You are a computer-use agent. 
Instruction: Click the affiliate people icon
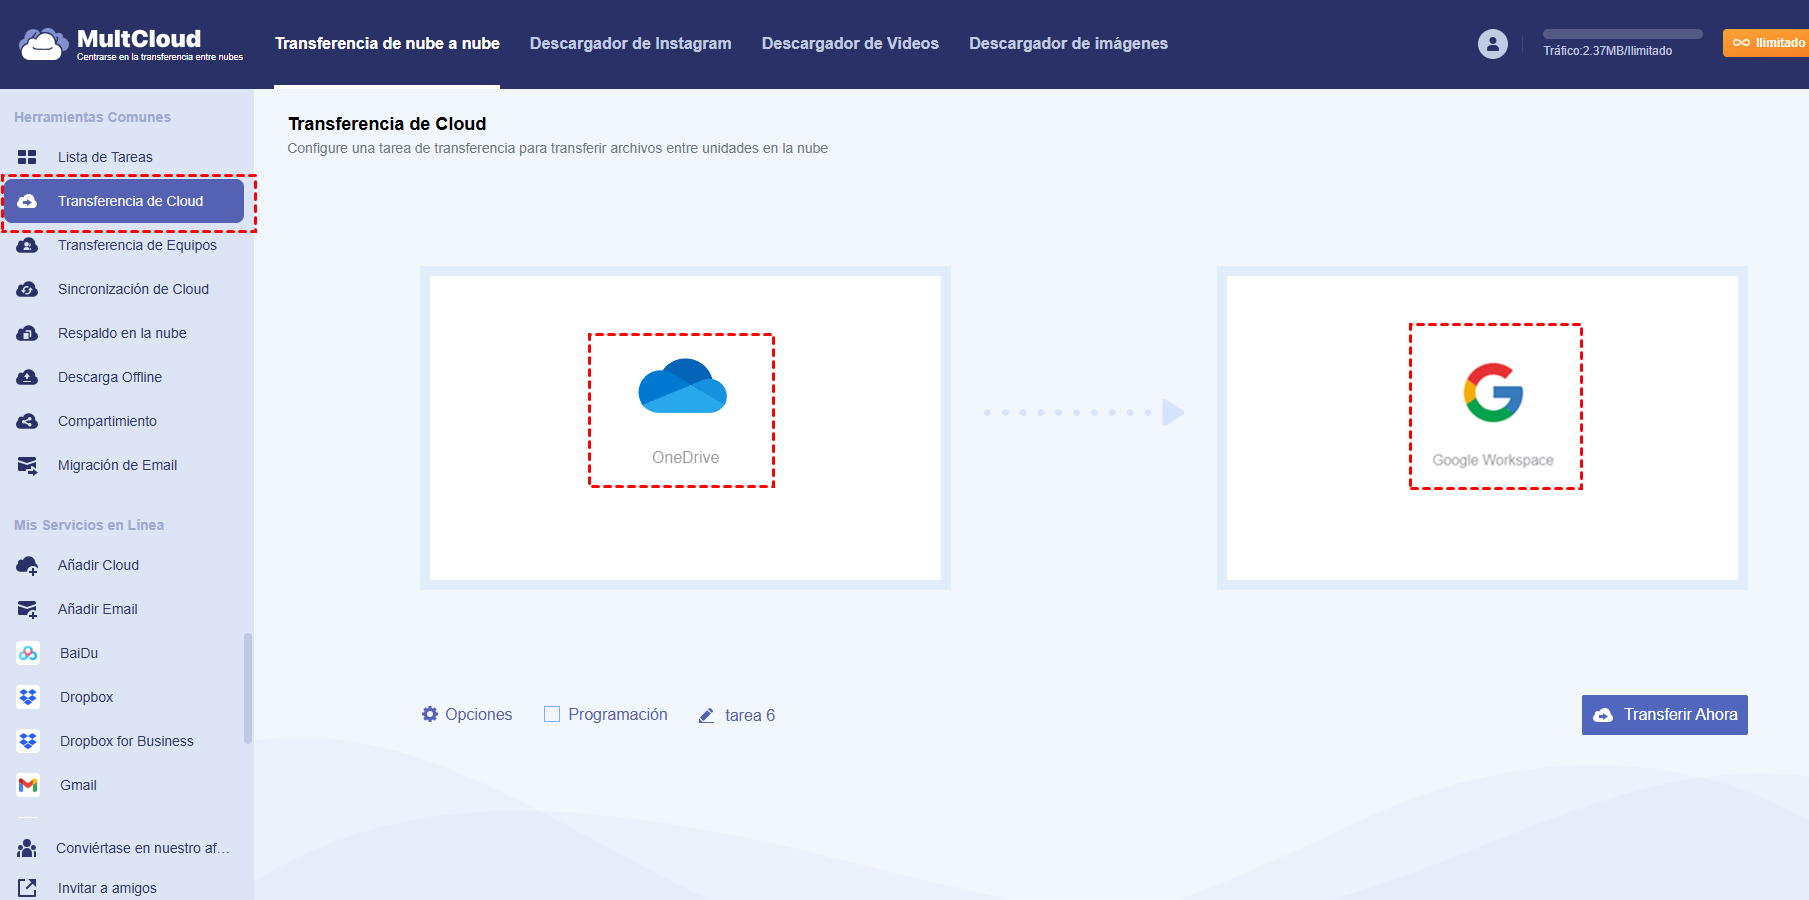point(27,848)
